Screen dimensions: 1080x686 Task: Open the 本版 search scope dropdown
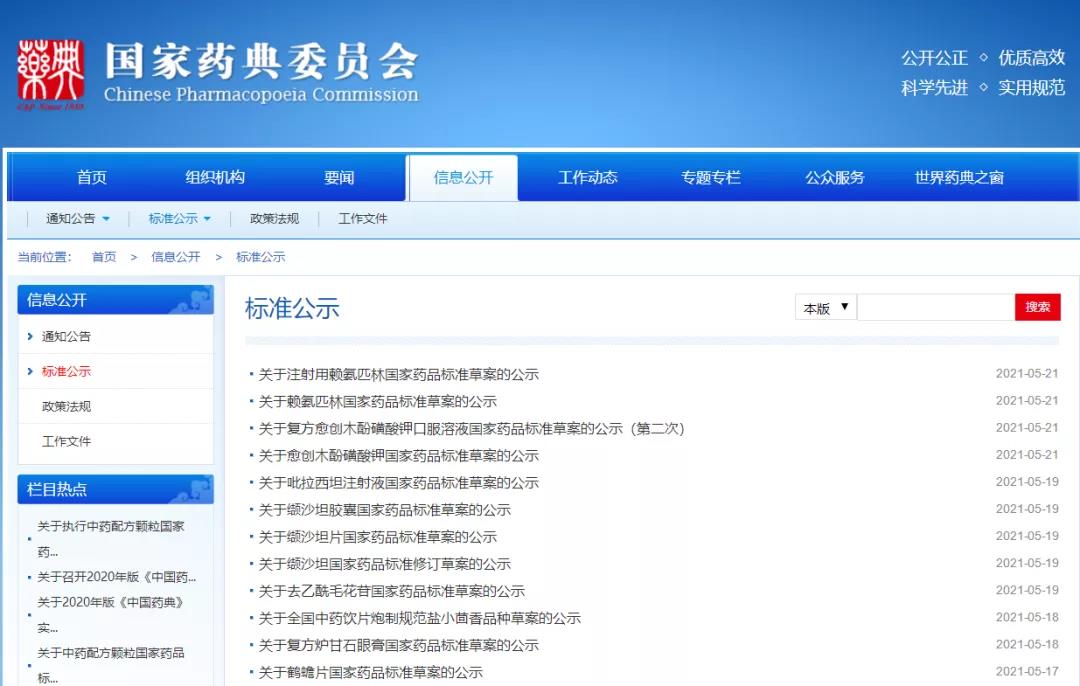(825, 307)
